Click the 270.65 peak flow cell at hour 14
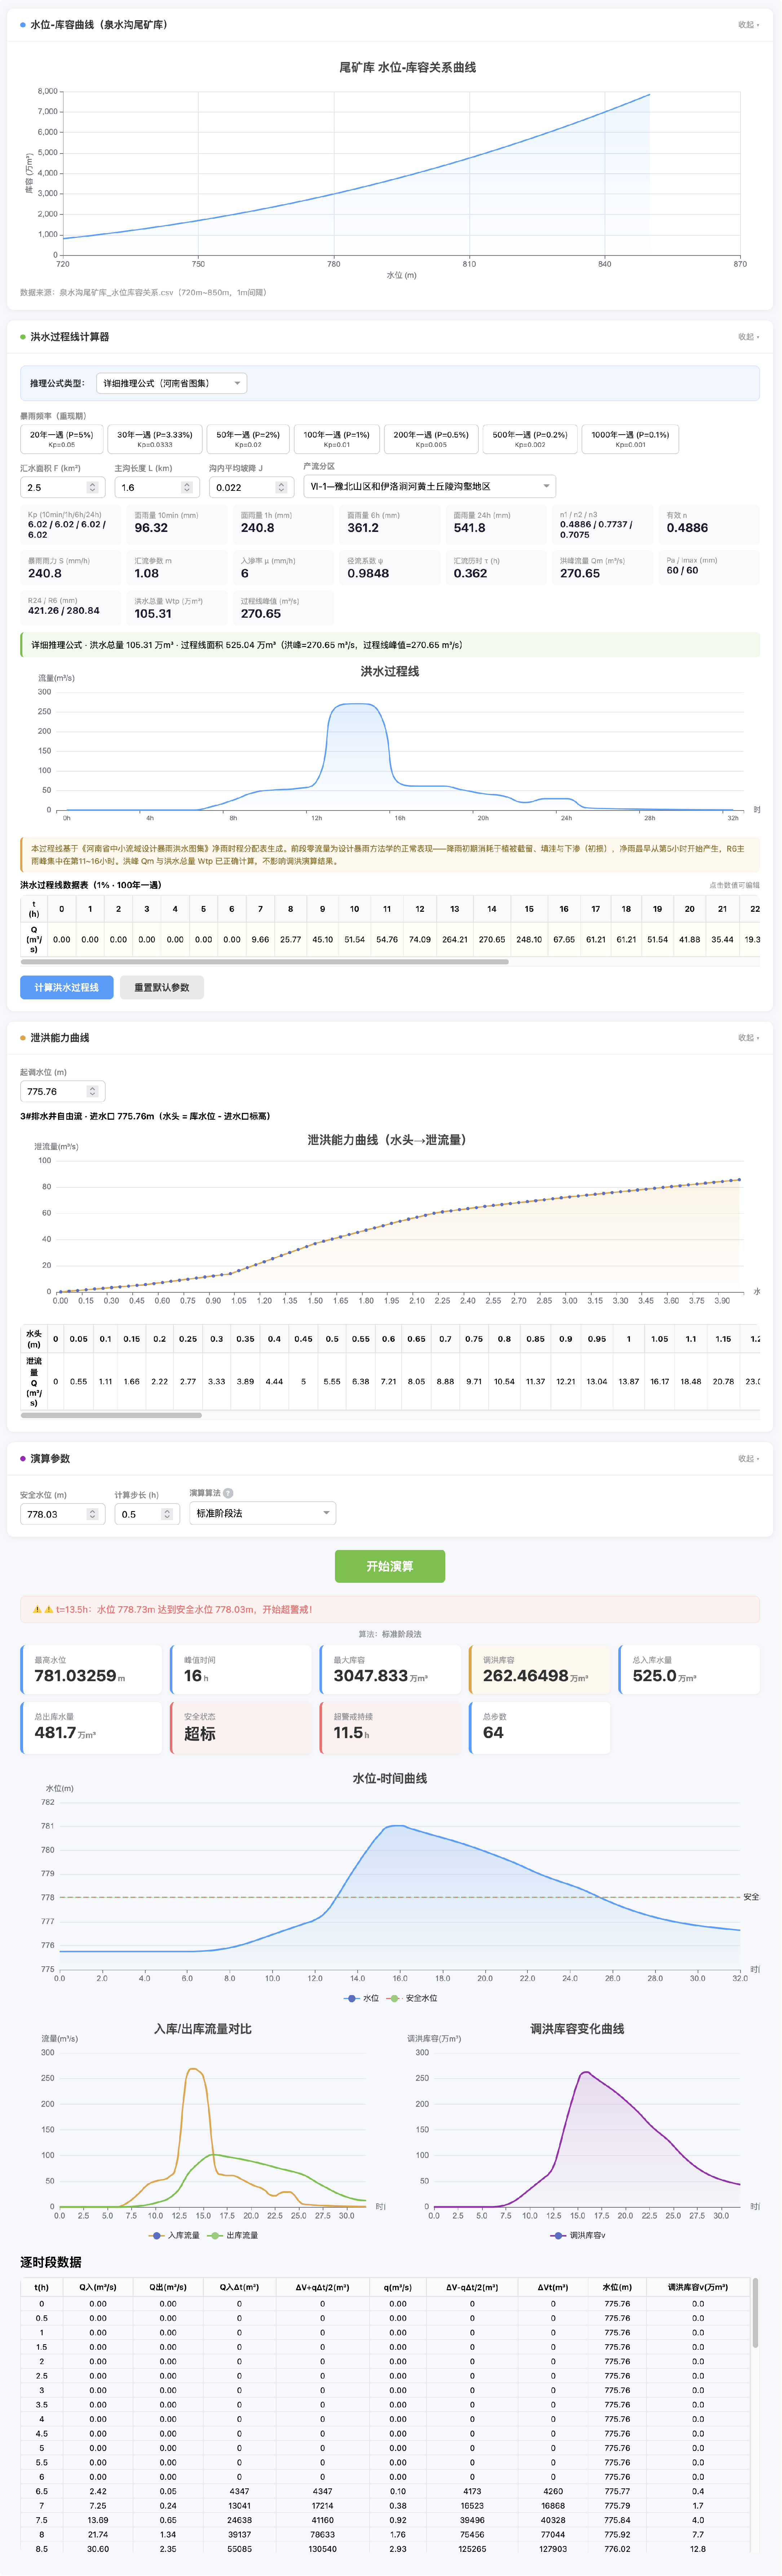782x2576 pixels. pos(492,940)
